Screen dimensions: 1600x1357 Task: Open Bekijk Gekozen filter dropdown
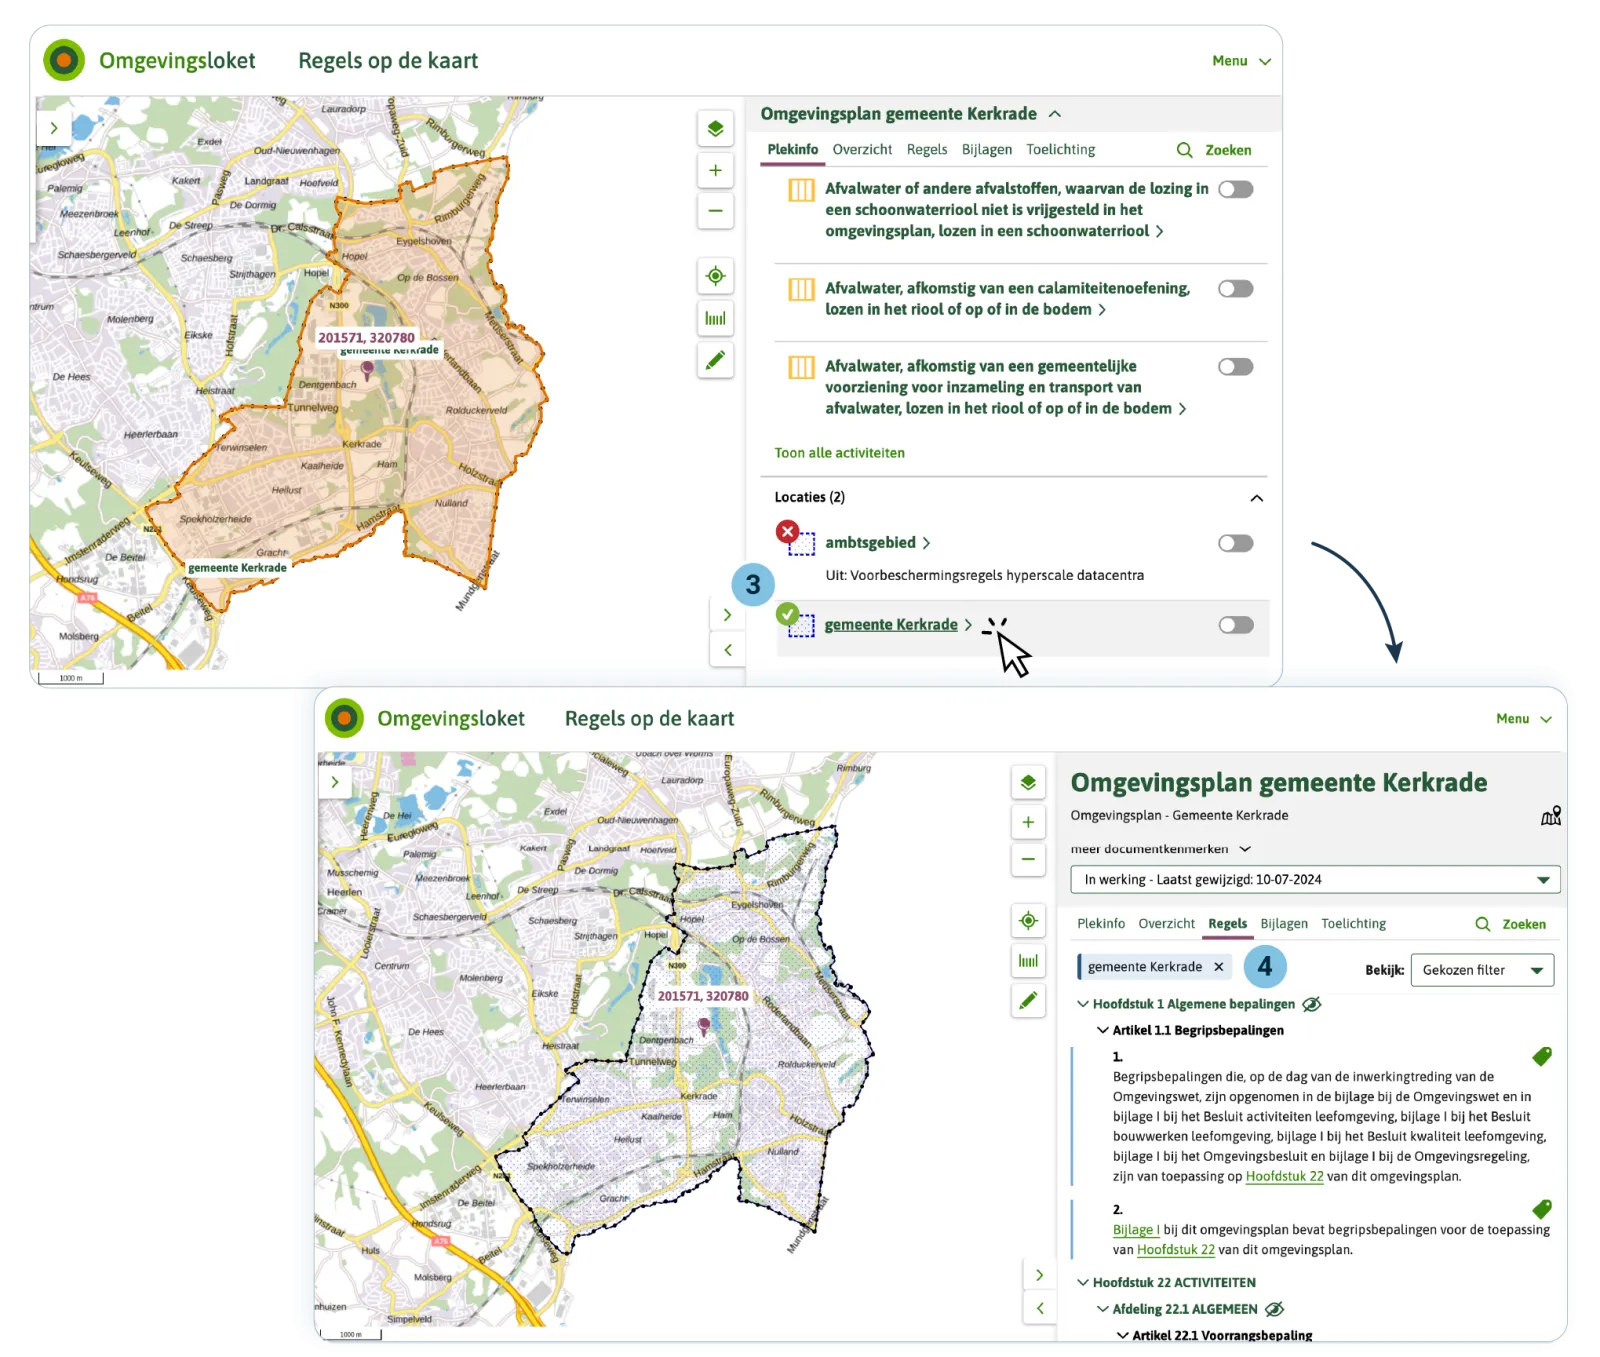coord(1482,970)
